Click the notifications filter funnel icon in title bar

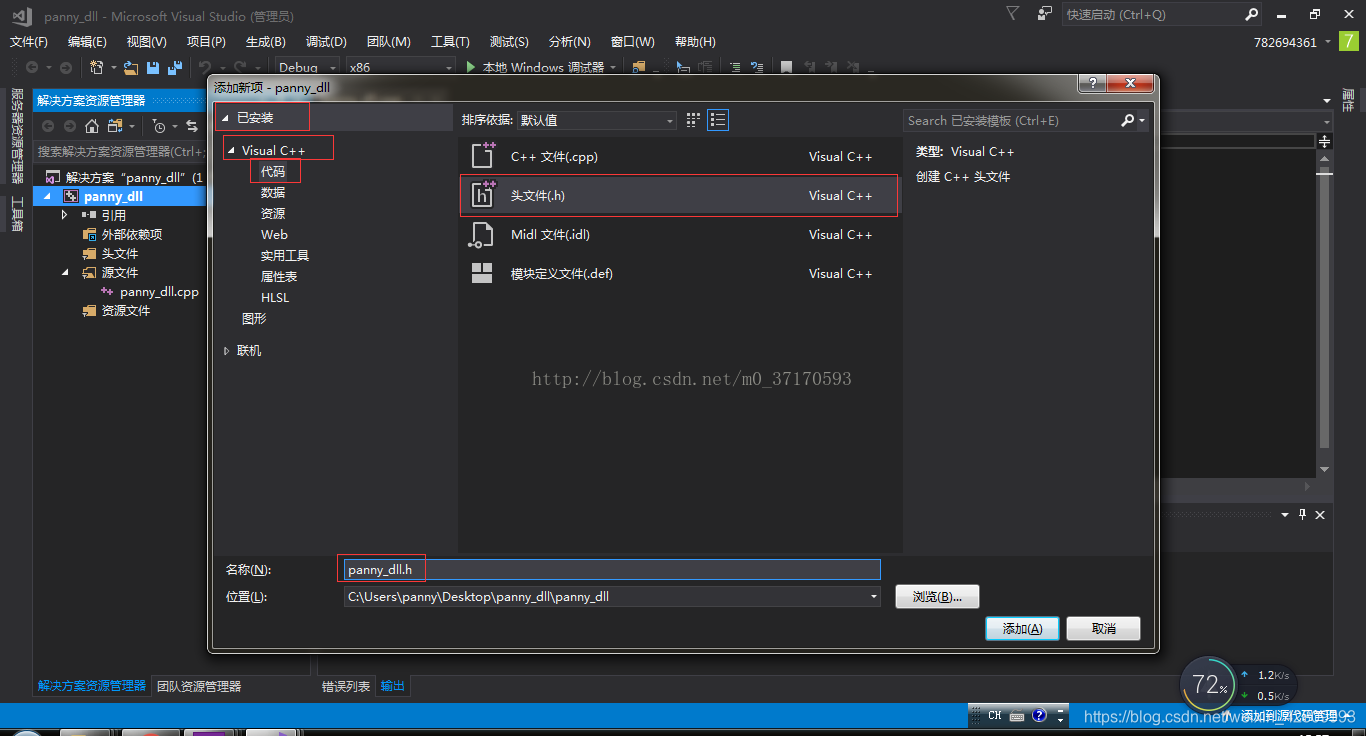coord(1013,13)
